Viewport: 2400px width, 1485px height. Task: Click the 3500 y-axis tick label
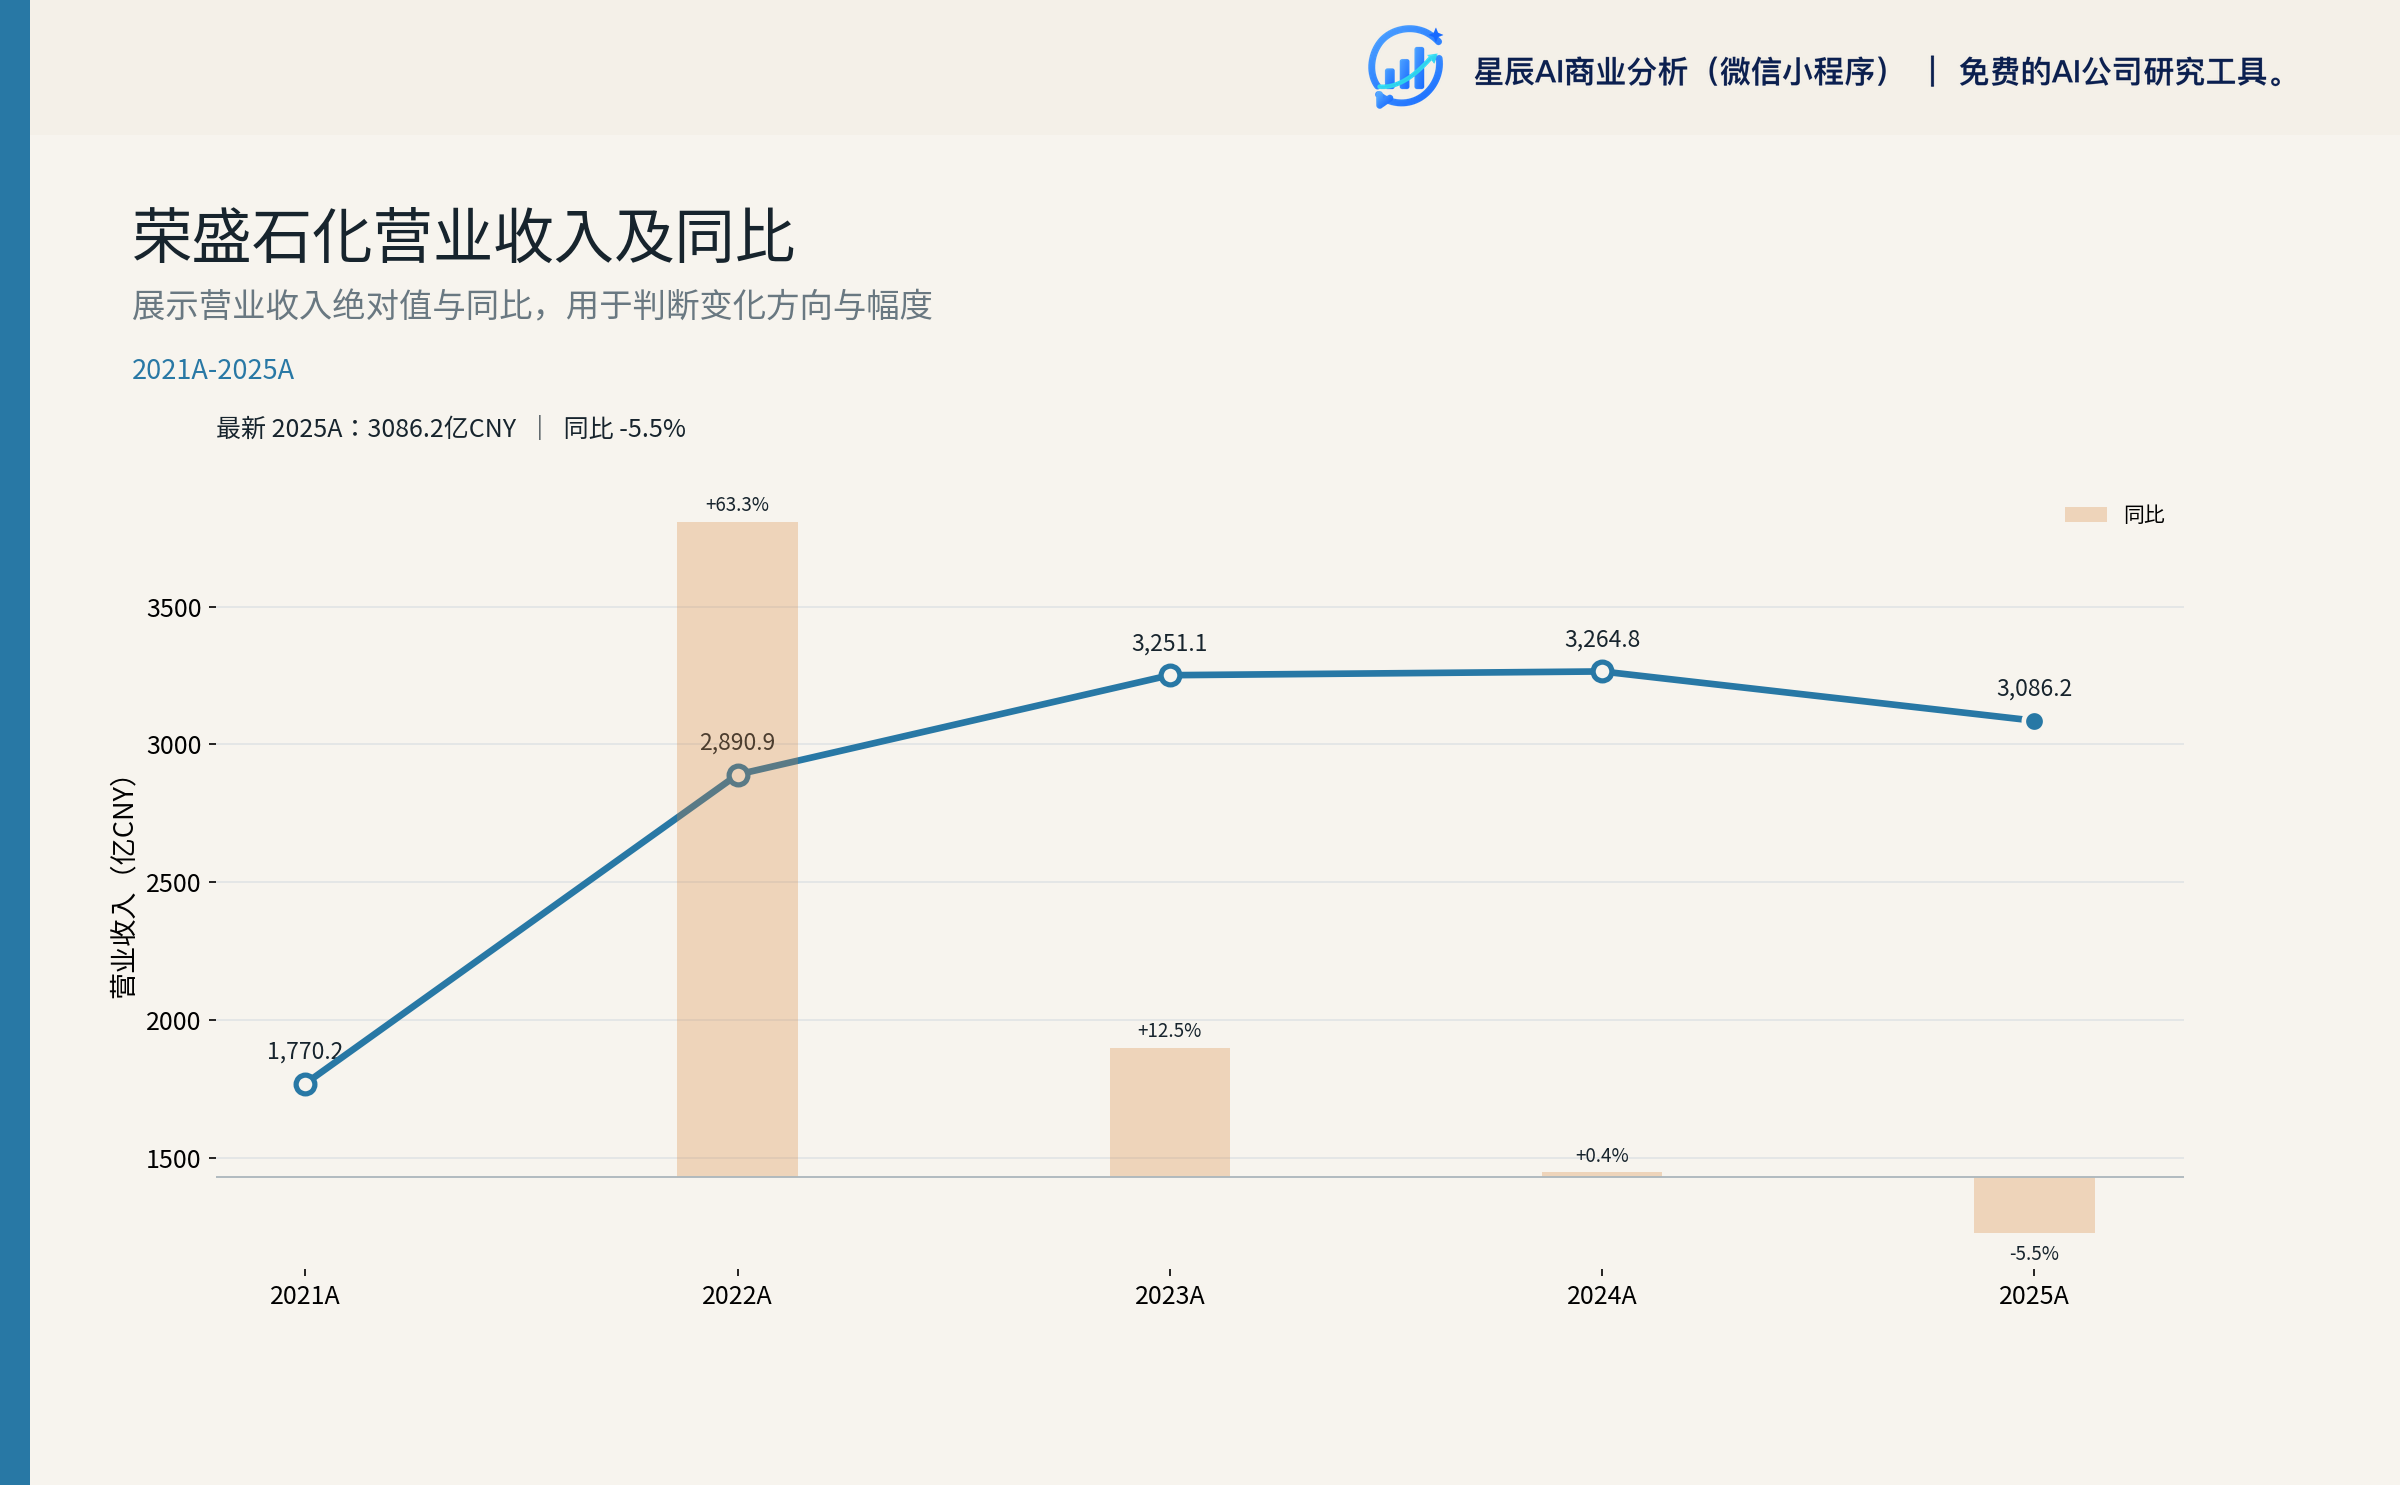[174, 608]
